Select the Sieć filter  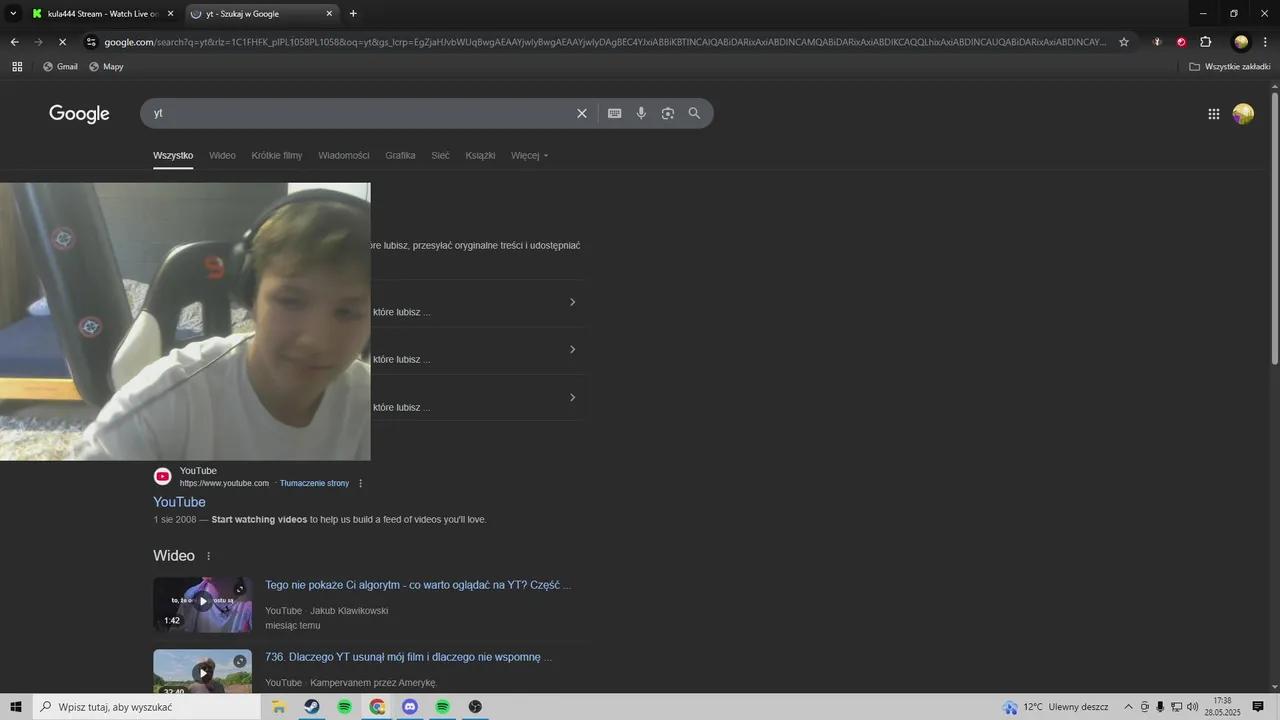[x=440, y=155]
